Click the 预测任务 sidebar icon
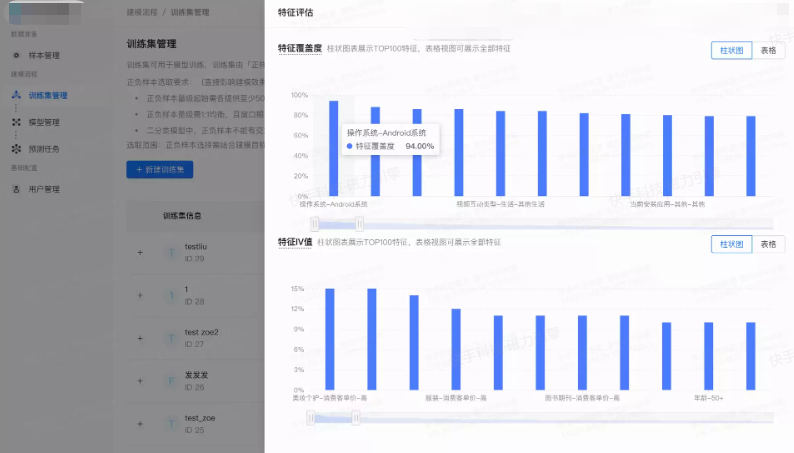The width and height of the screenshot is (794, 453). 16,149
